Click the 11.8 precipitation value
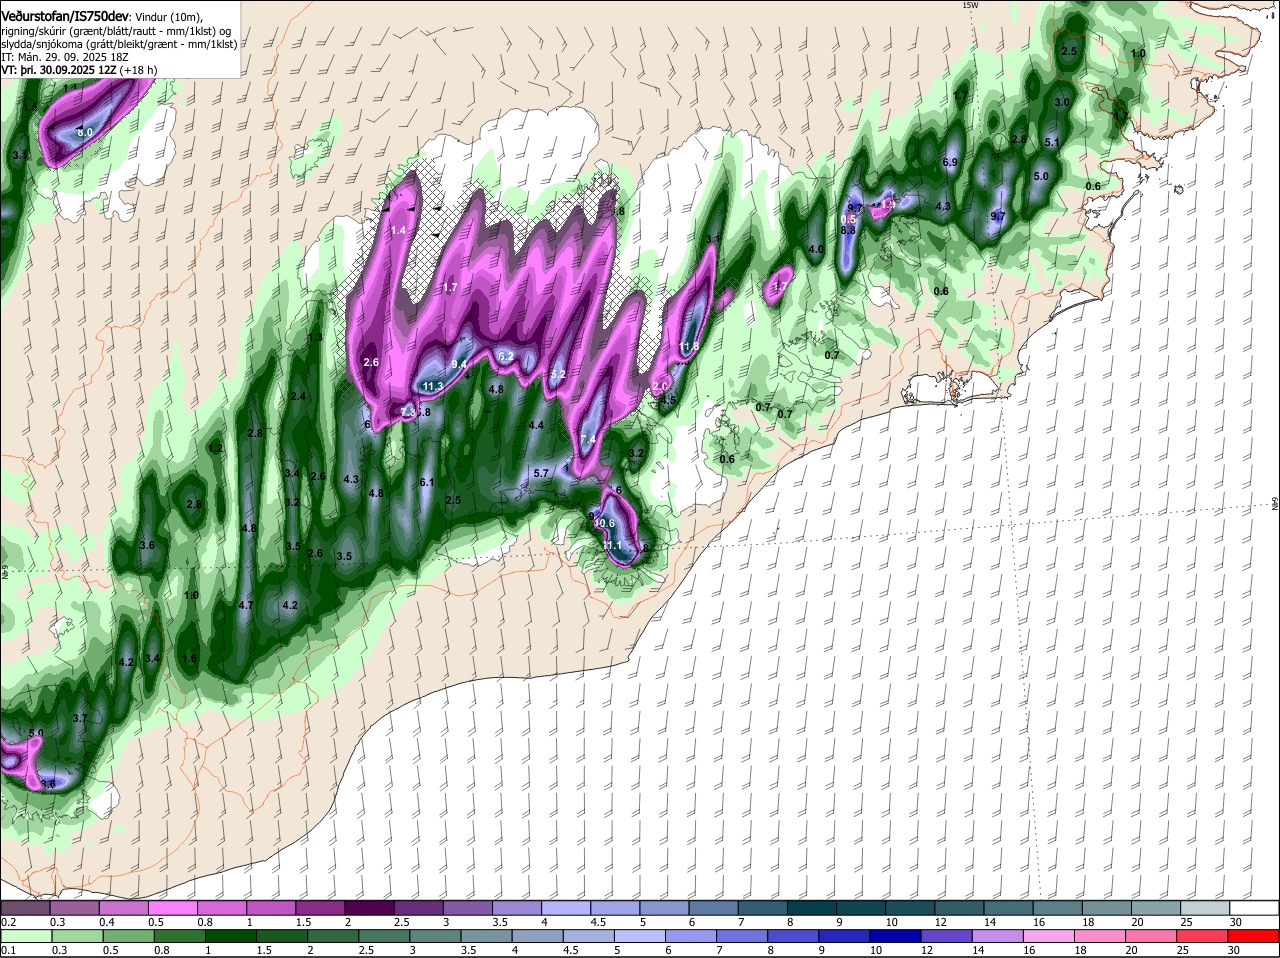The height and width of the screenshot is (958, 1280). click(688, 347)
